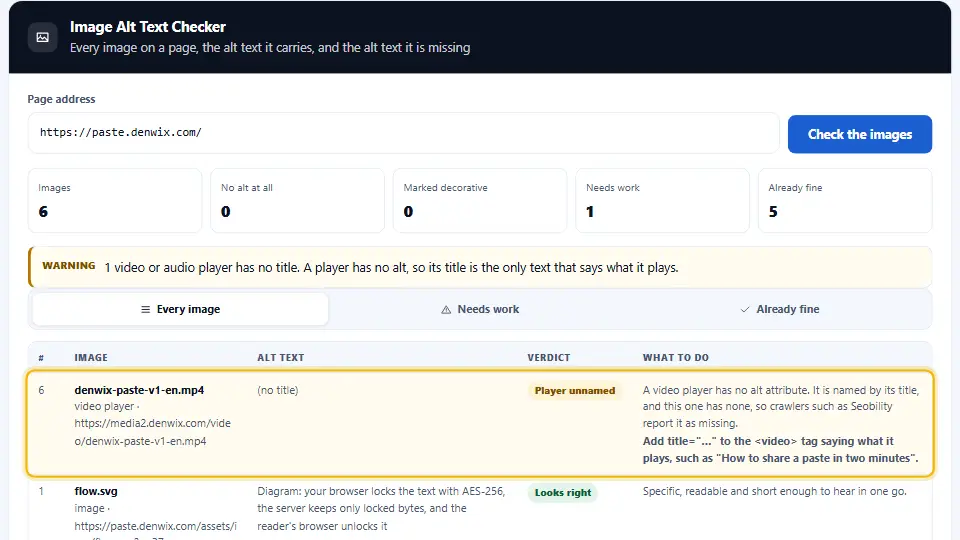Select the Already fine stat card

(x=845, y=201)
